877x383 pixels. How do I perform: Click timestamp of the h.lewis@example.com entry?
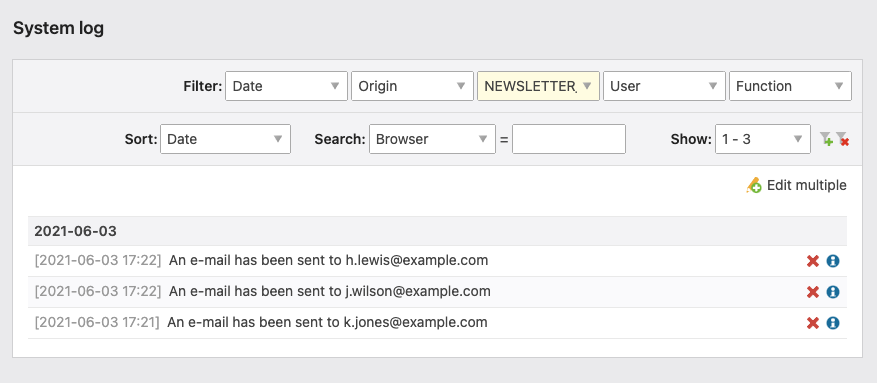[98, 261]
